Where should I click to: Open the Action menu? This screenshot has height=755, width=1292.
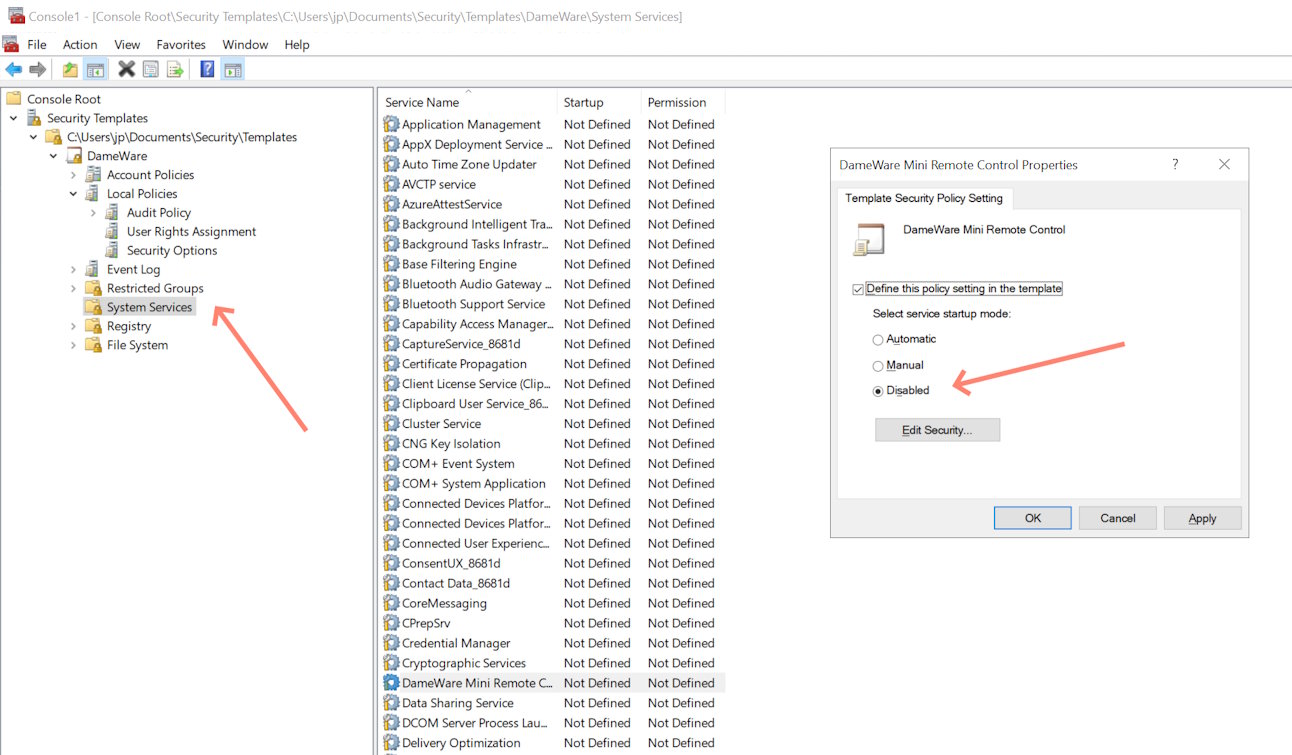coord(80,45)
